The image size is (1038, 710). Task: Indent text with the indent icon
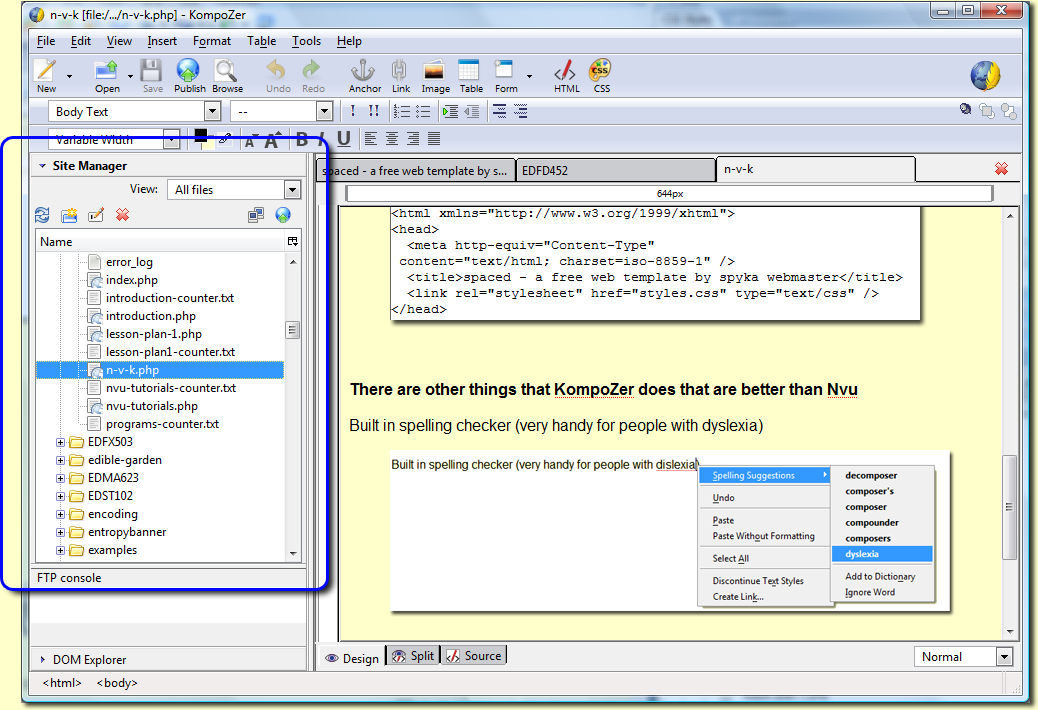pyautogui.click(x=450, y=111)
